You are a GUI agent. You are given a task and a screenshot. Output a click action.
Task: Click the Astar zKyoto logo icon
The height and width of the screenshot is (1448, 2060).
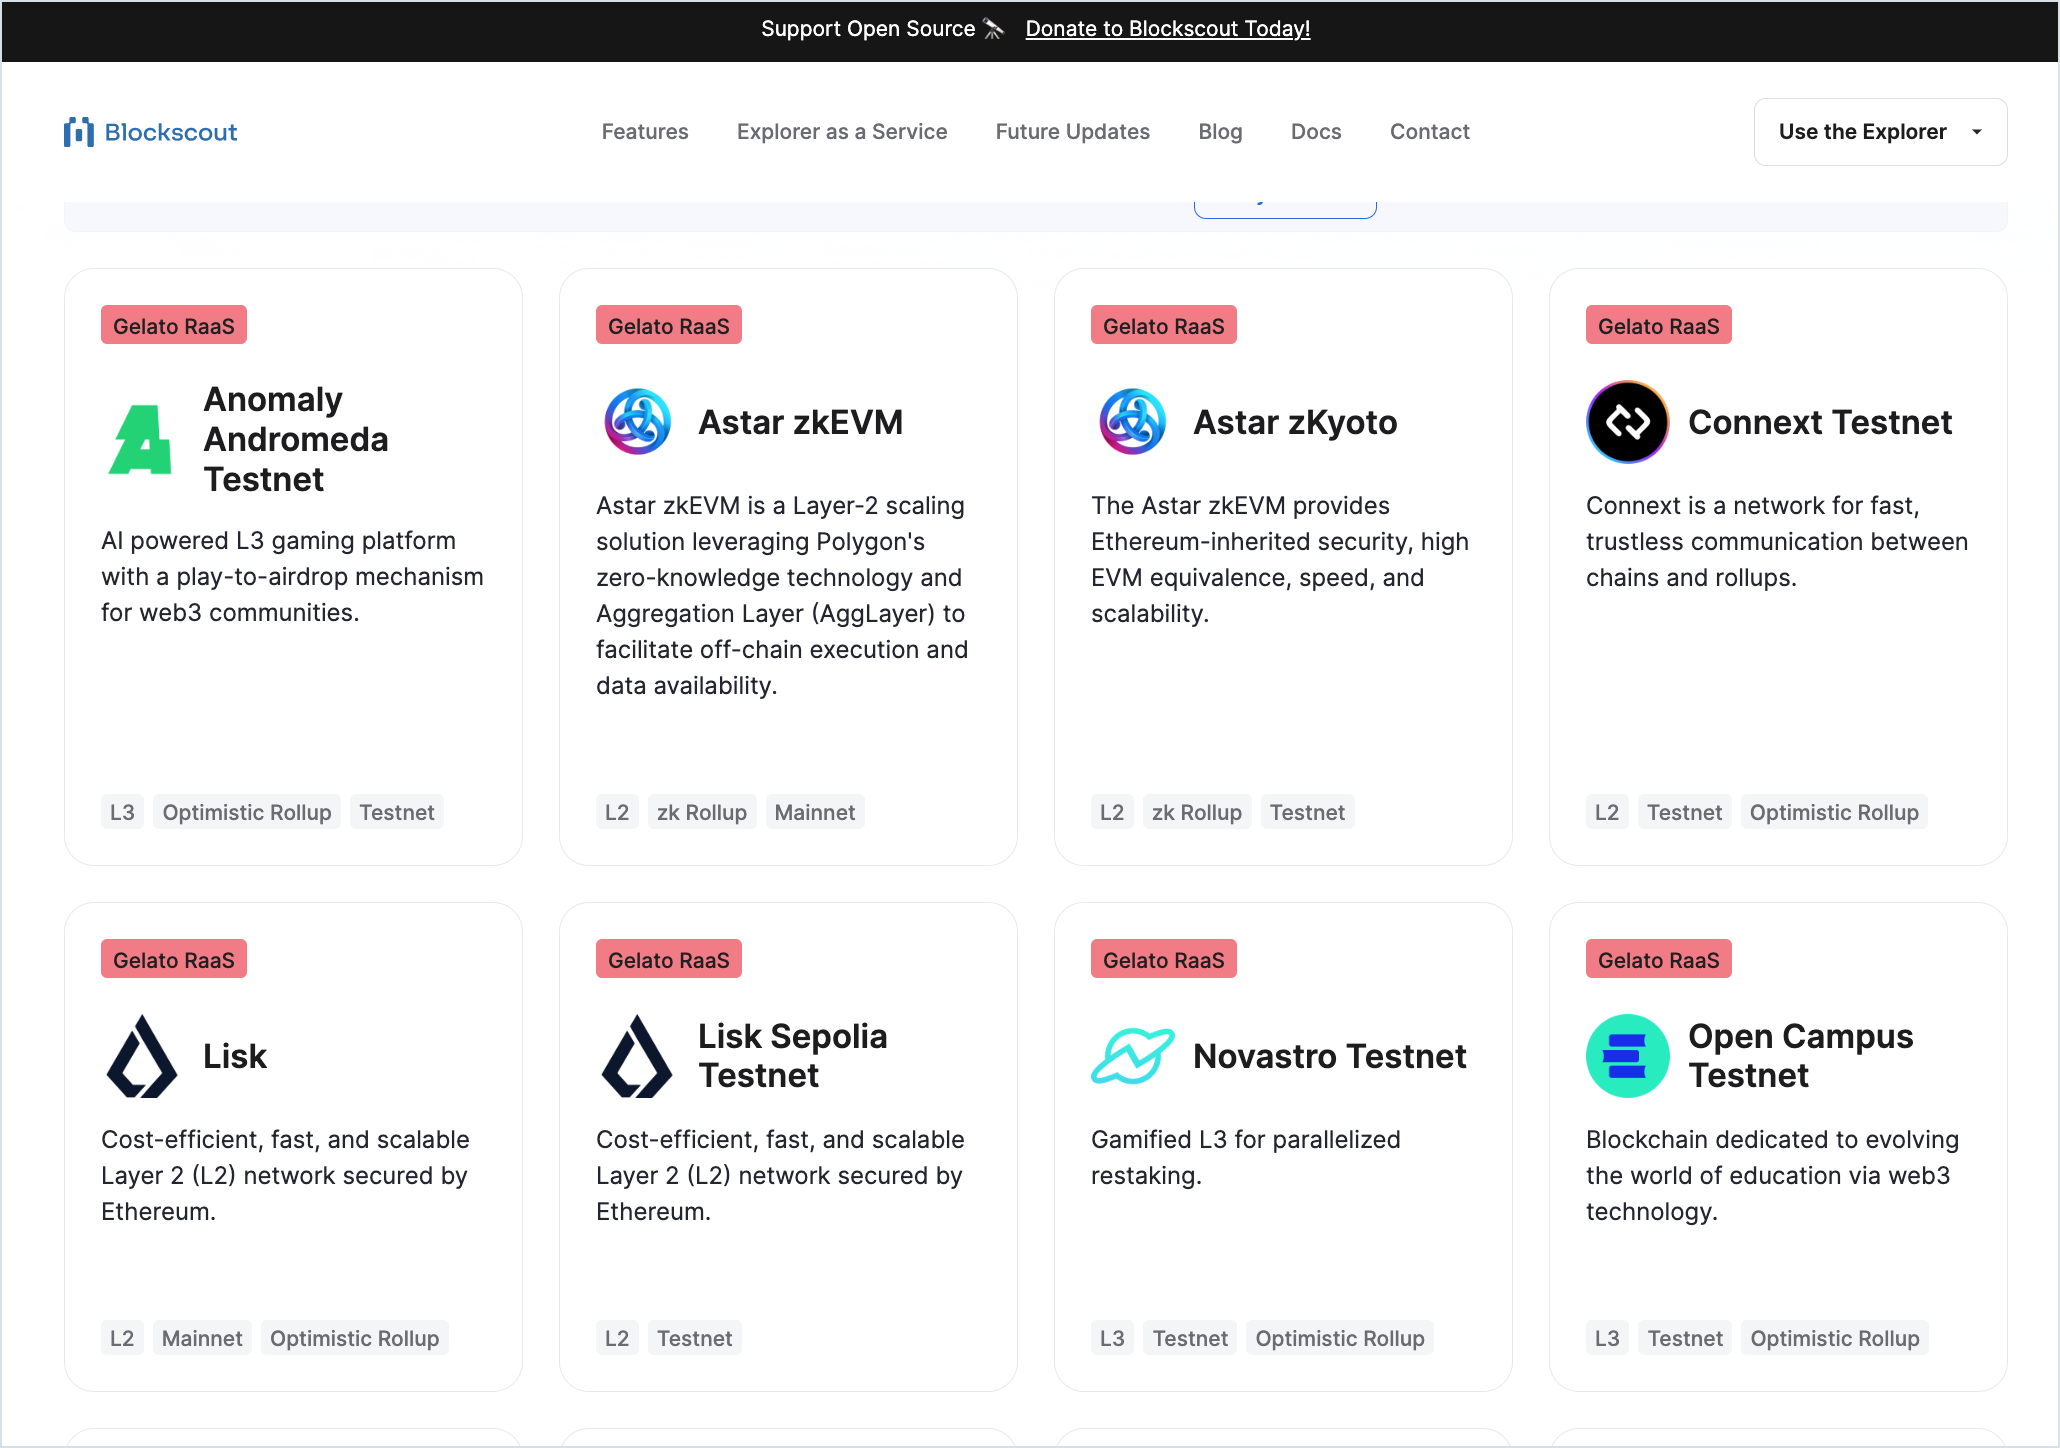pos(1132,422)
